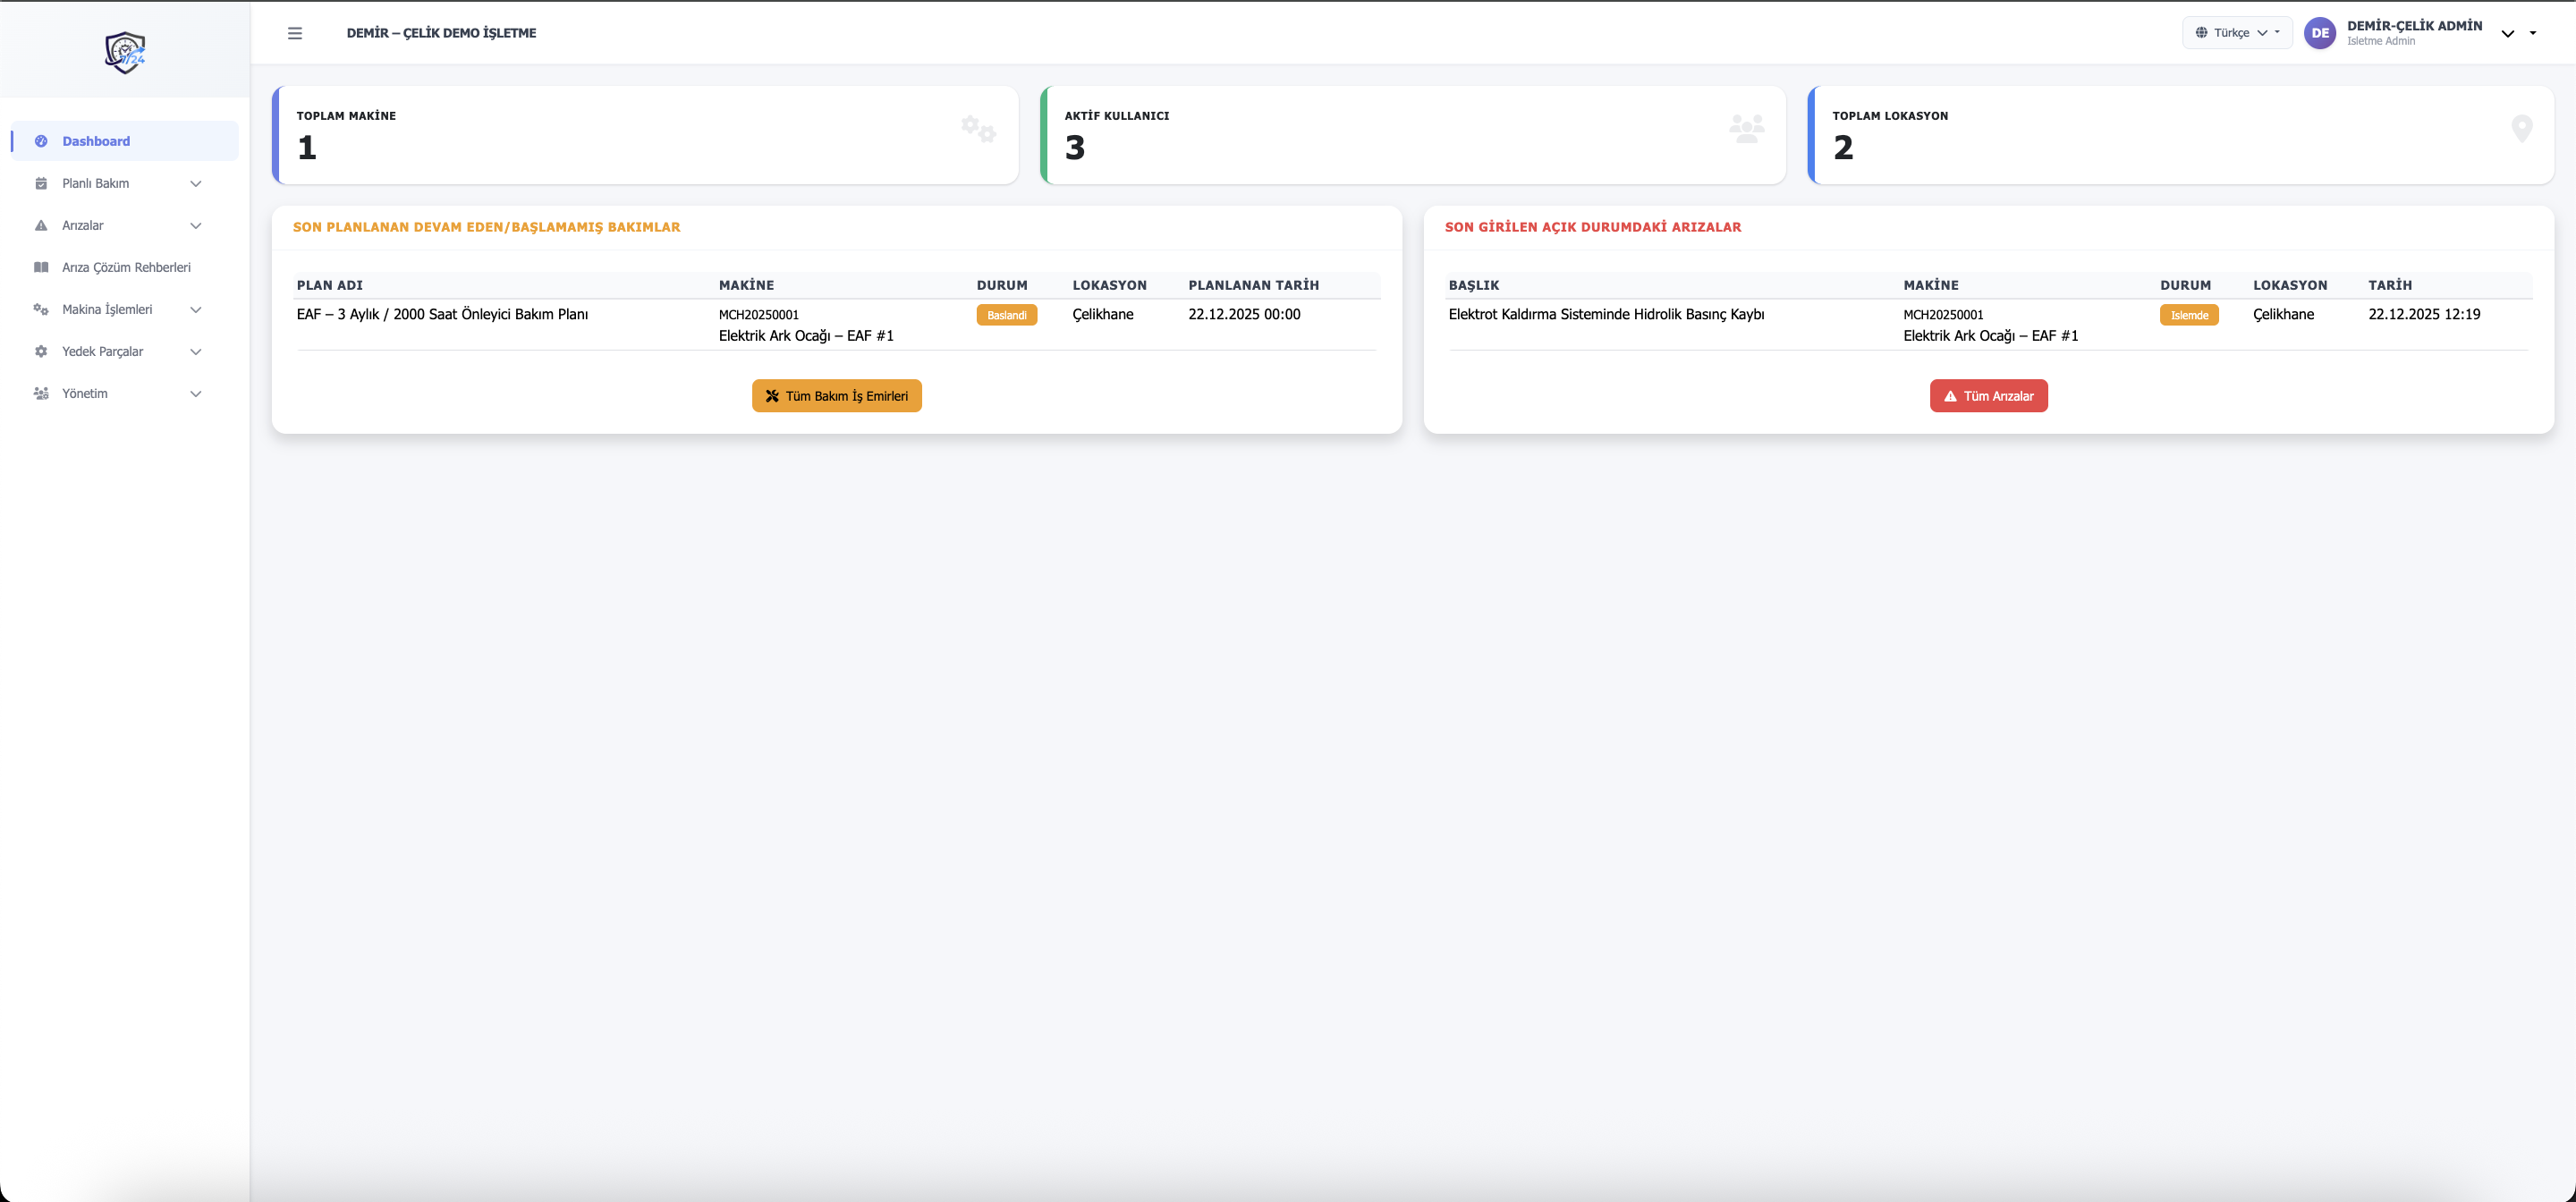Click the calendar icon next to Planlı Bakım

tap(40, 183)
